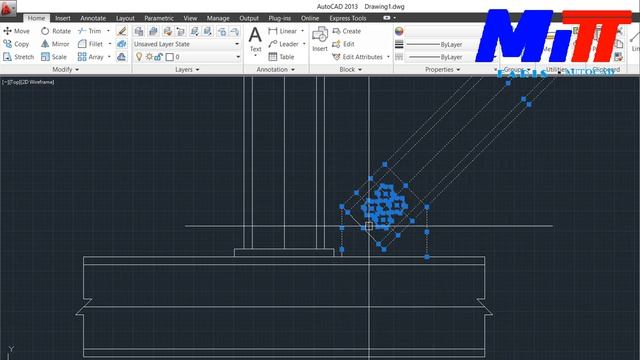
Task: Open the Fillet dropdown arrow
Action: 110,44
